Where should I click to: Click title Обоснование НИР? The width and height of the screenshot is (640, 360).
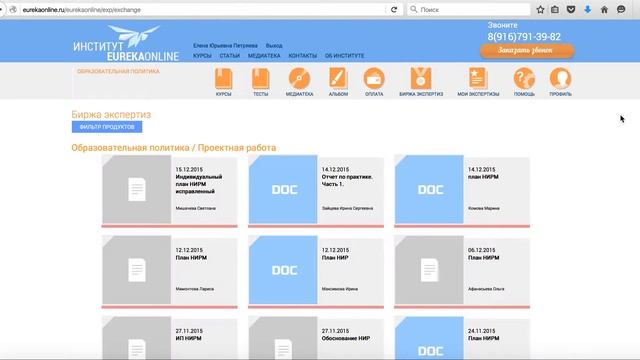[346, 338]
